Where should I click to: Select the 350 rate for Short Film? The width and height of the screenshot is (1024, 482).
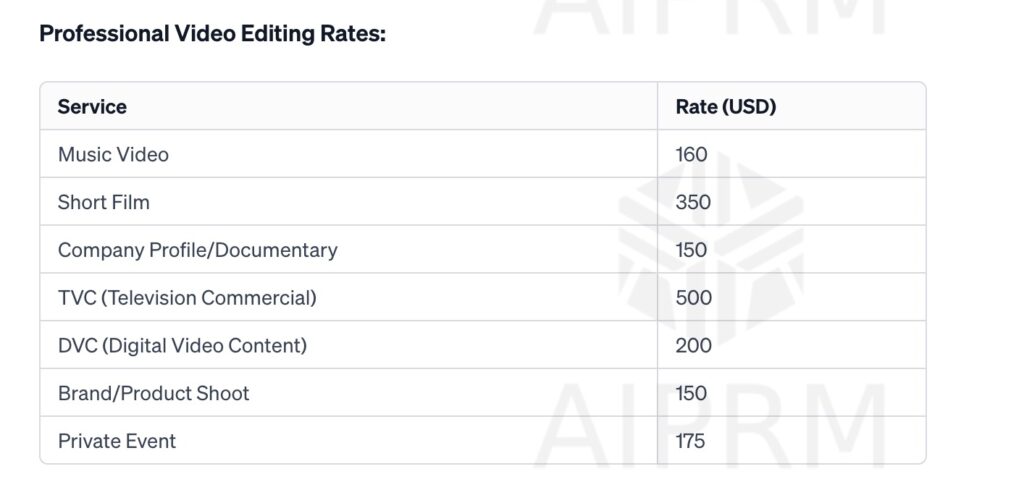point(693,202)
